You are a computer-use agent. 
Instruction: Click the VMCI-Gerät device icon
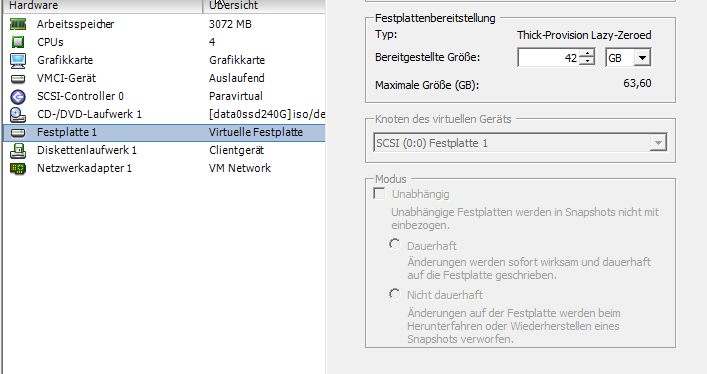click(18, 79)
